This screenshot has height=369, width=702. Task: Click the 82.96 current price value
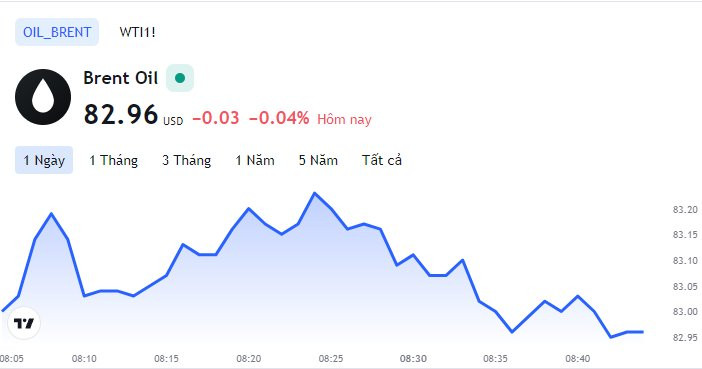pyautogui.click(x=121, y=114)
